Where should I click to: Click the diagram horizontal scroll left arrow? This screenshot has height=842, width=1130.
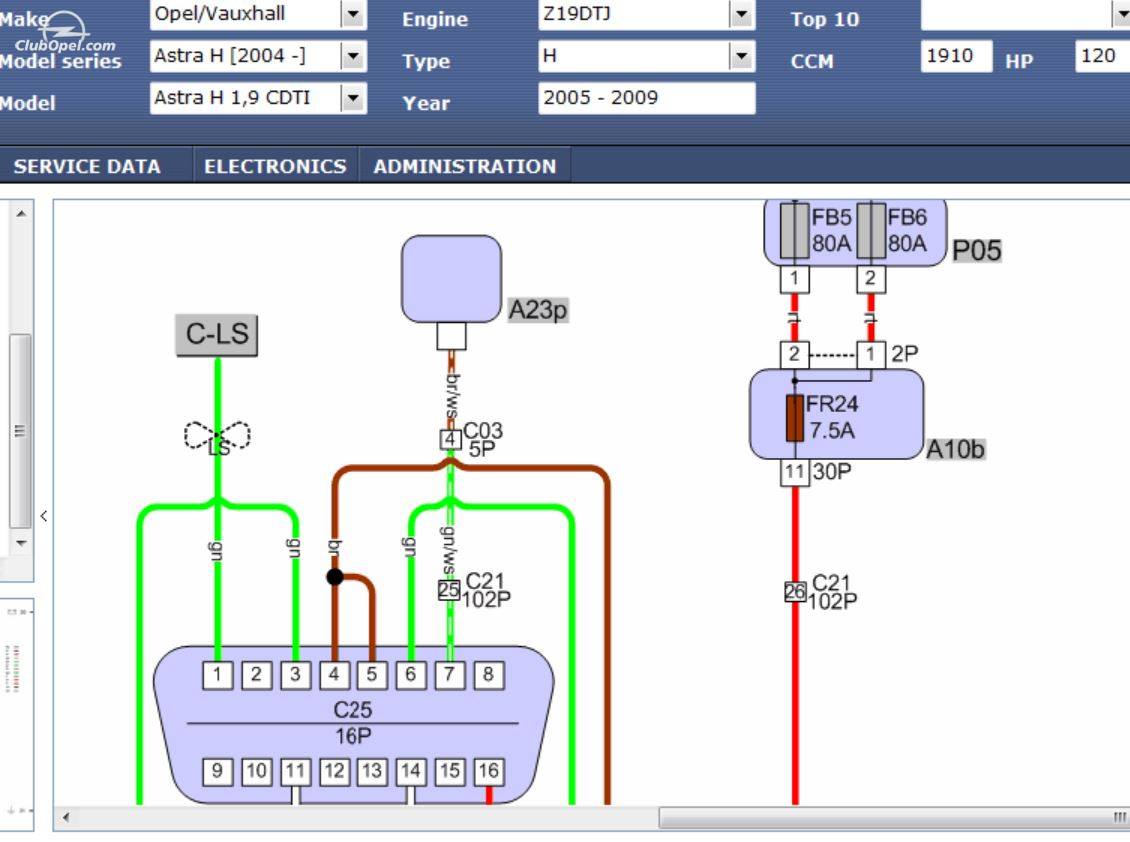click(66, 817)
